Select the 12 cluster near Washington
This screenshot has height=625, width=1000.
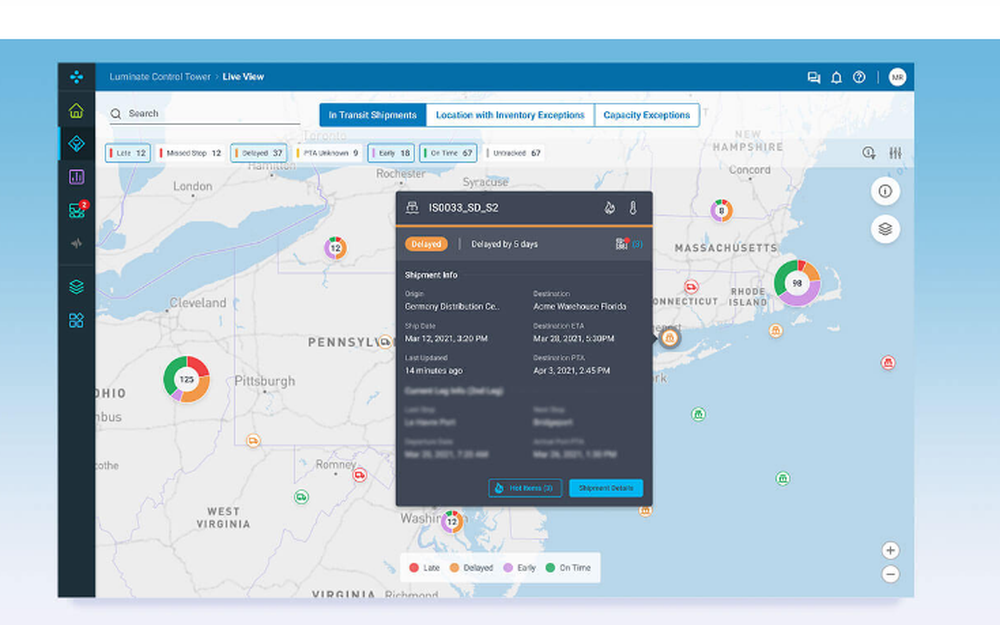click(x=452, y=522)
